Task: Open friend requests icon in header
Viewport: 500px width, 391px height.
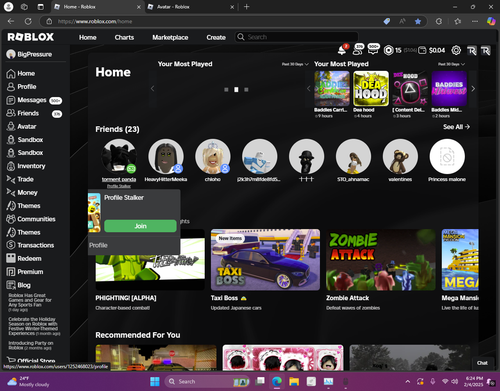Action: click(x=358, y=50)
